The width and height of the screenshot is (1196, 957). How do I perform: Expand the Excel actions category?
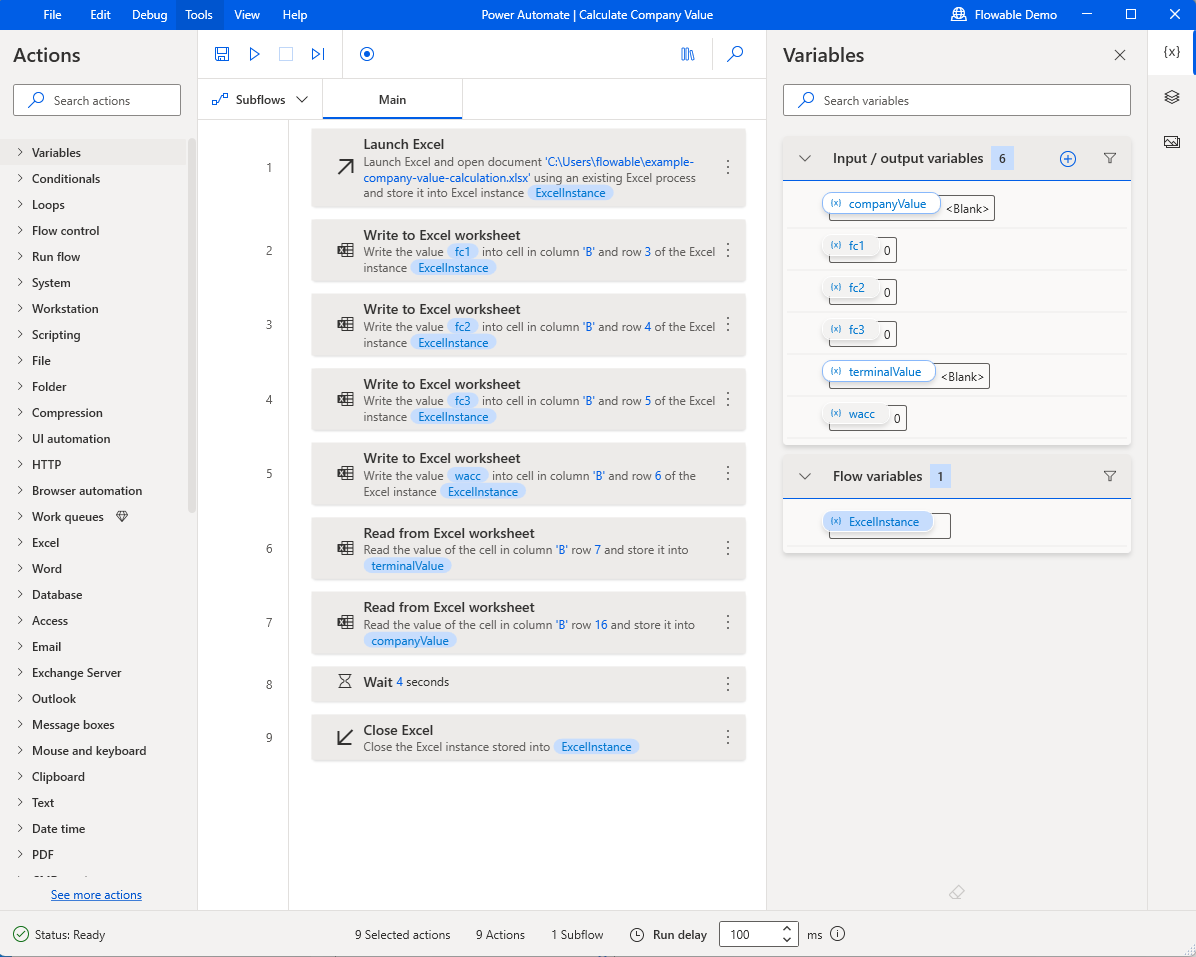click(46, 542)
